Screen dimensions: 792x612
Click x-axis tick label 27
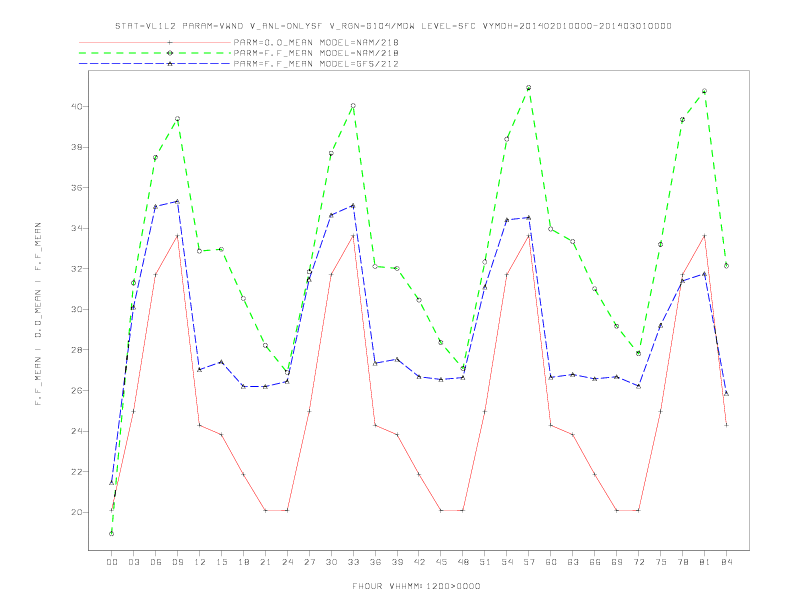point(309,562)
